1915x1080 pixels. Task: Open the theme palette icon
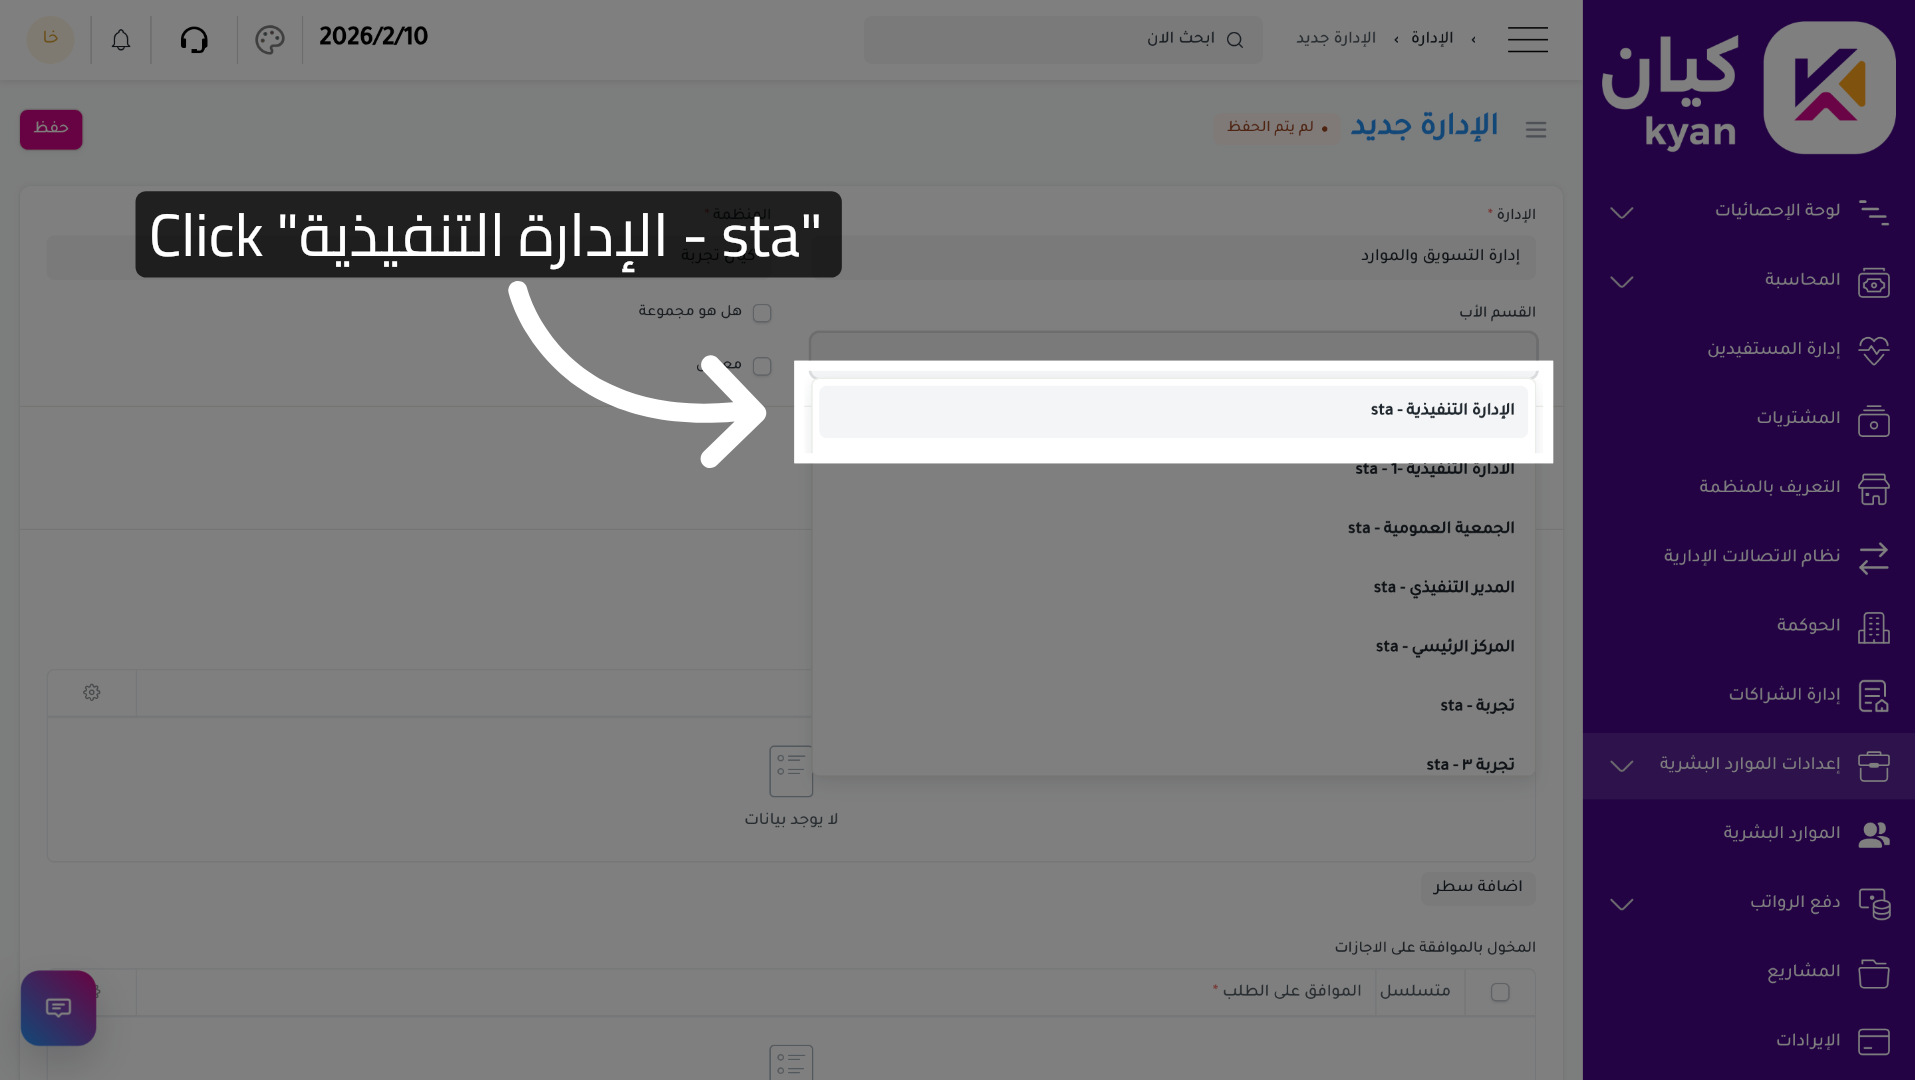click(x=270, y=40)
